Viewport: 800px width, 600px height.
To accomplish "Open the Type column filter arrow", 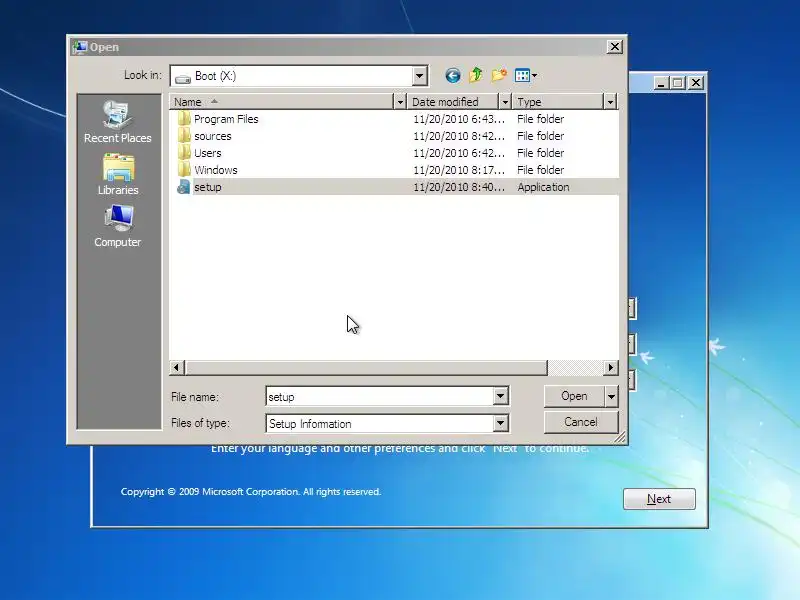I will coord(610,102).
